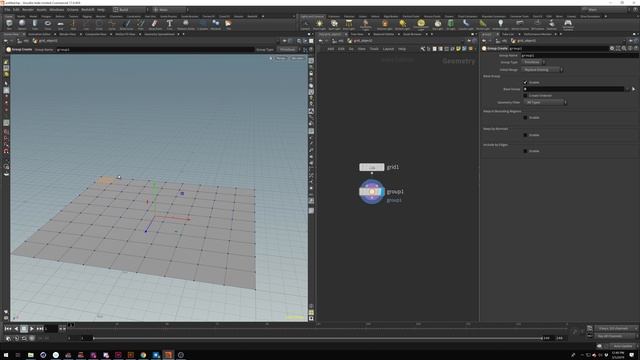Select the Torus shelf tool
This screenshot has height=360, width=640.
[x=48, y=24]
